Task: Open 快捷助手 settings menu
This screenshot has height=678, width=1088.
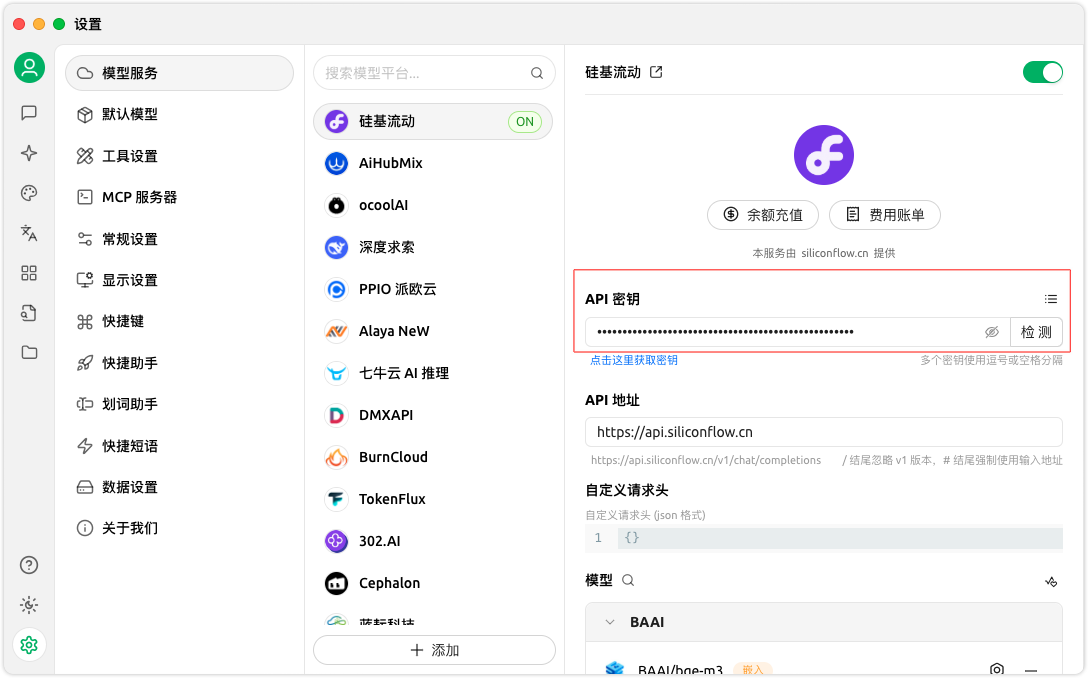Action: click(x=179, y=363)
